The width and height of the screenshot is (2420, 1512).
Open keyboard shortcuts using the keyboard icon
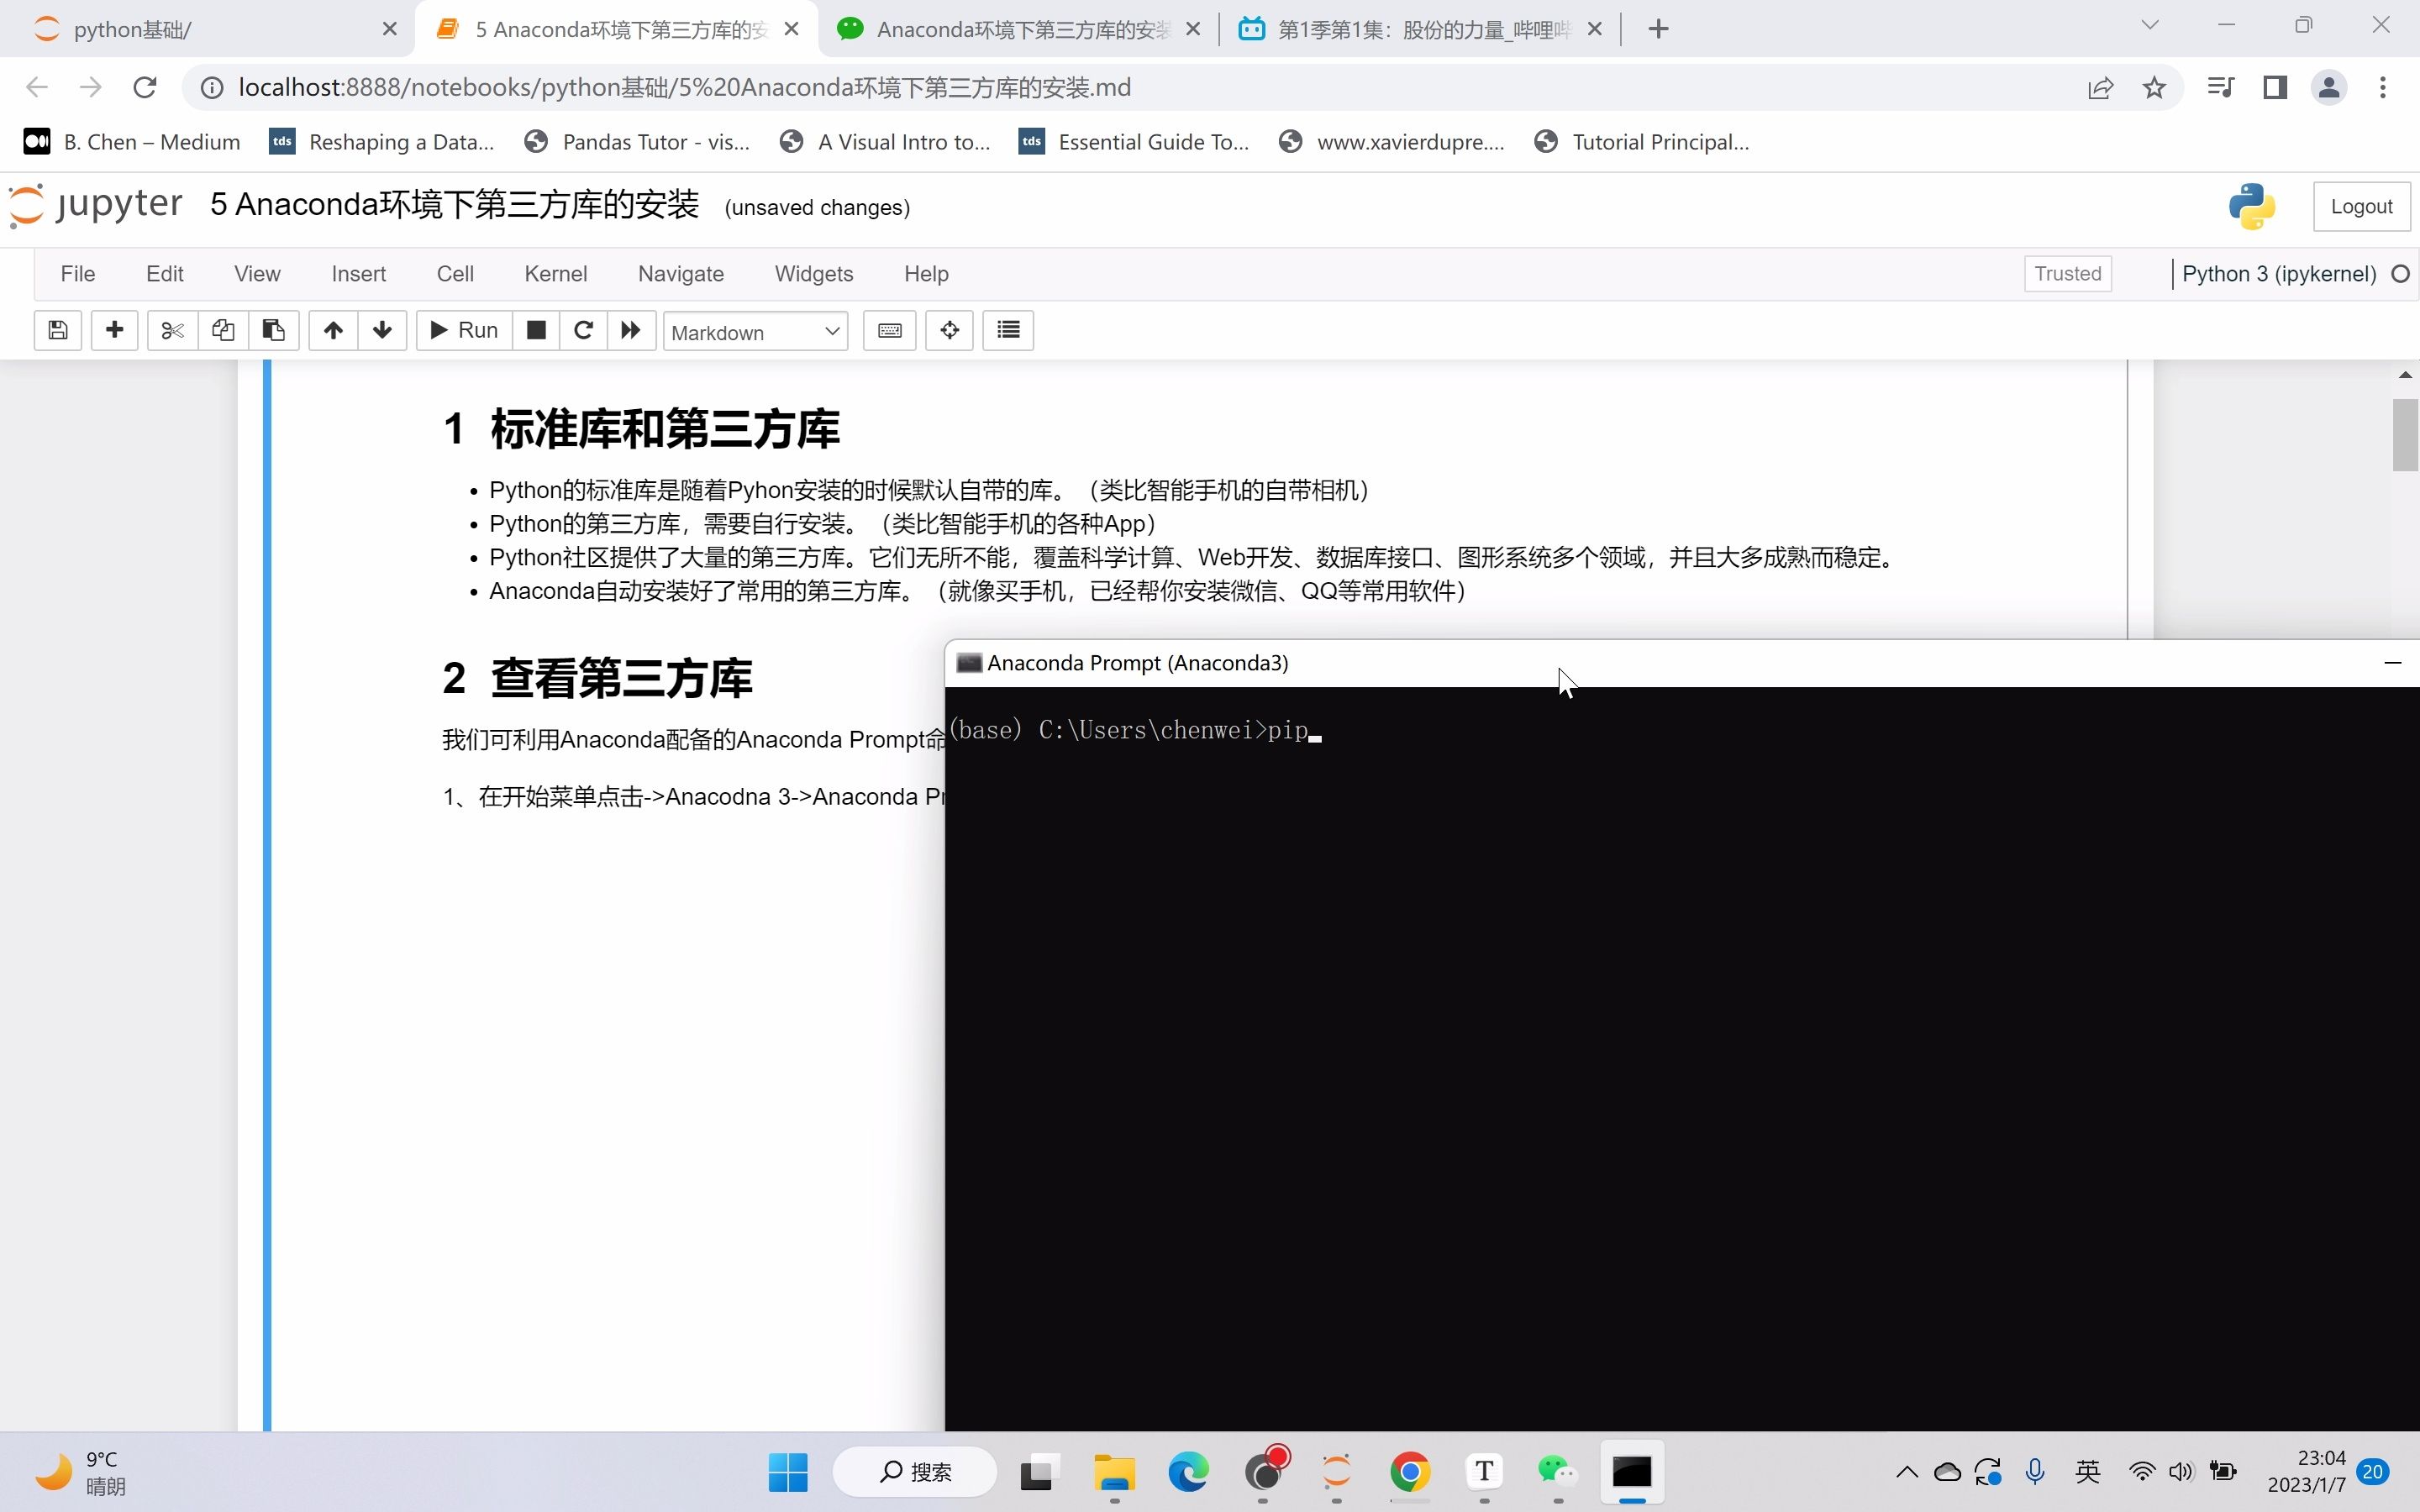pos(888,330)
